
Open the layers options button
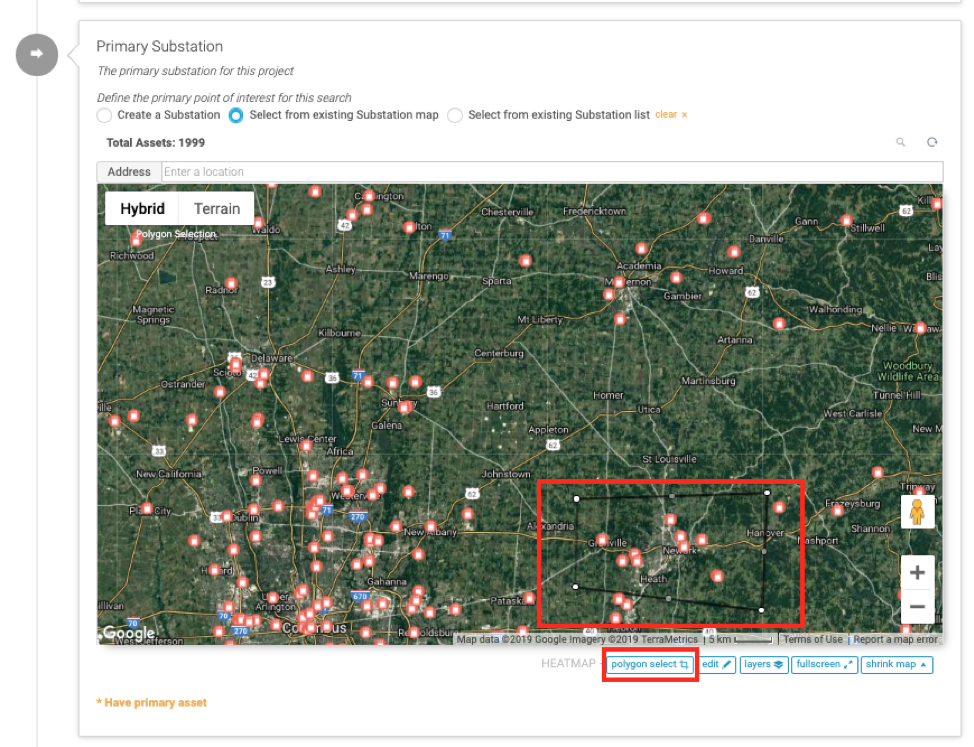click(x=763, y=664)
